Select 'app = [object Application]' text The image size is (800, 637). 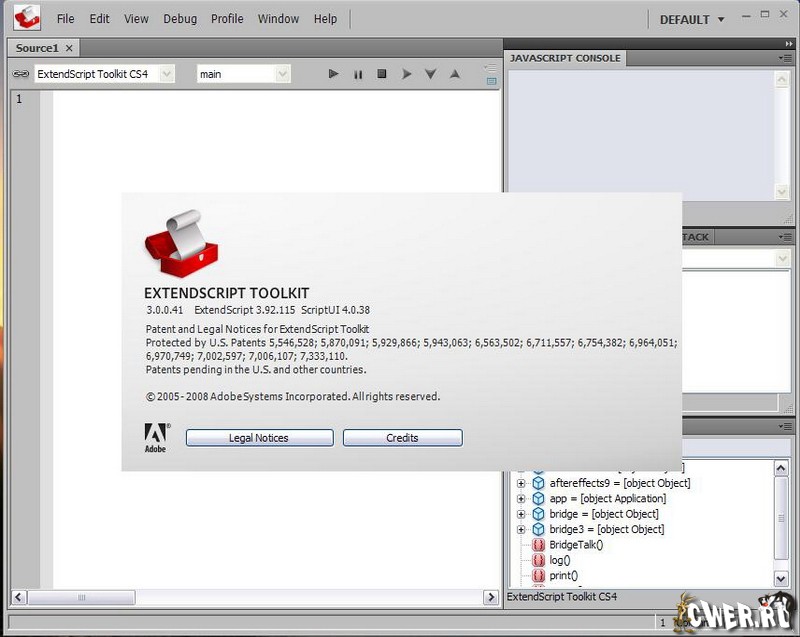(x=608, y=498)
